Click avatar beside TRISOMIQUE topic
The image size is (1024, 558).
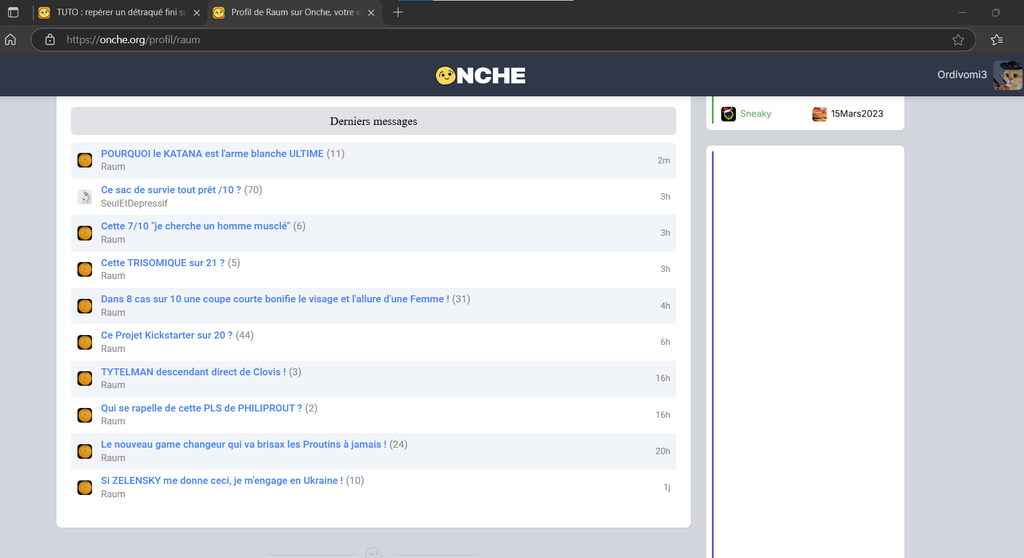click(85, 269)
